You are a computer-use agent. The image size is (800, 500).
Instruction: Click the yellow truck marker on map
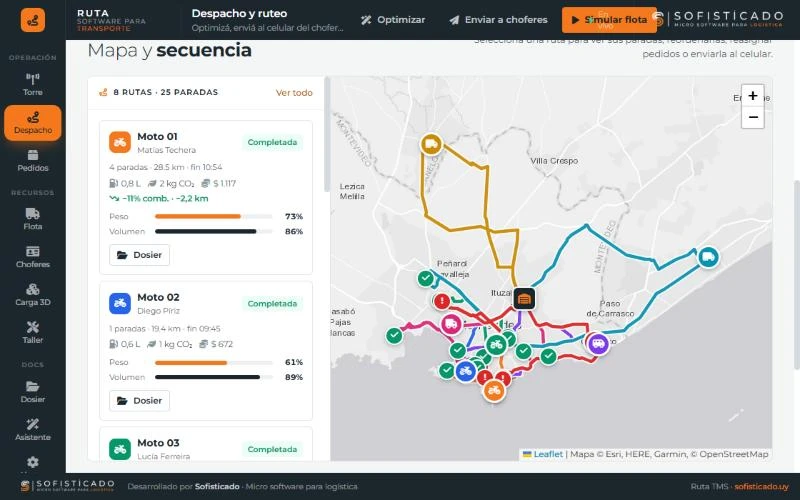(x=431, y=144)
